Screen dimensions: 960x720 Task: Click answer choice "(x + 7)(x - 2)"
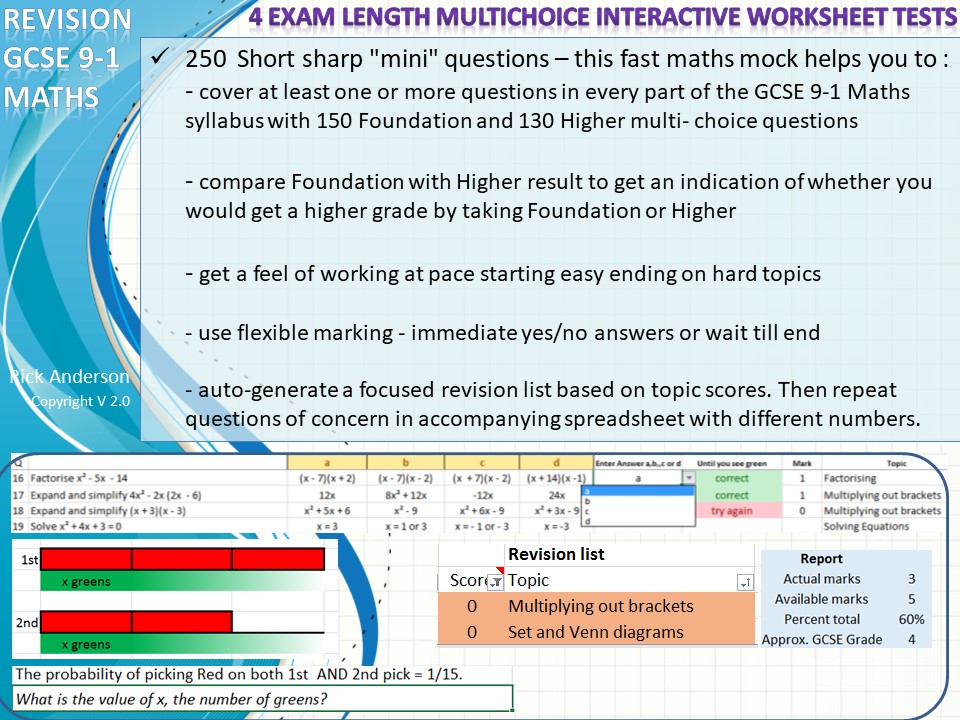point(482,478)
